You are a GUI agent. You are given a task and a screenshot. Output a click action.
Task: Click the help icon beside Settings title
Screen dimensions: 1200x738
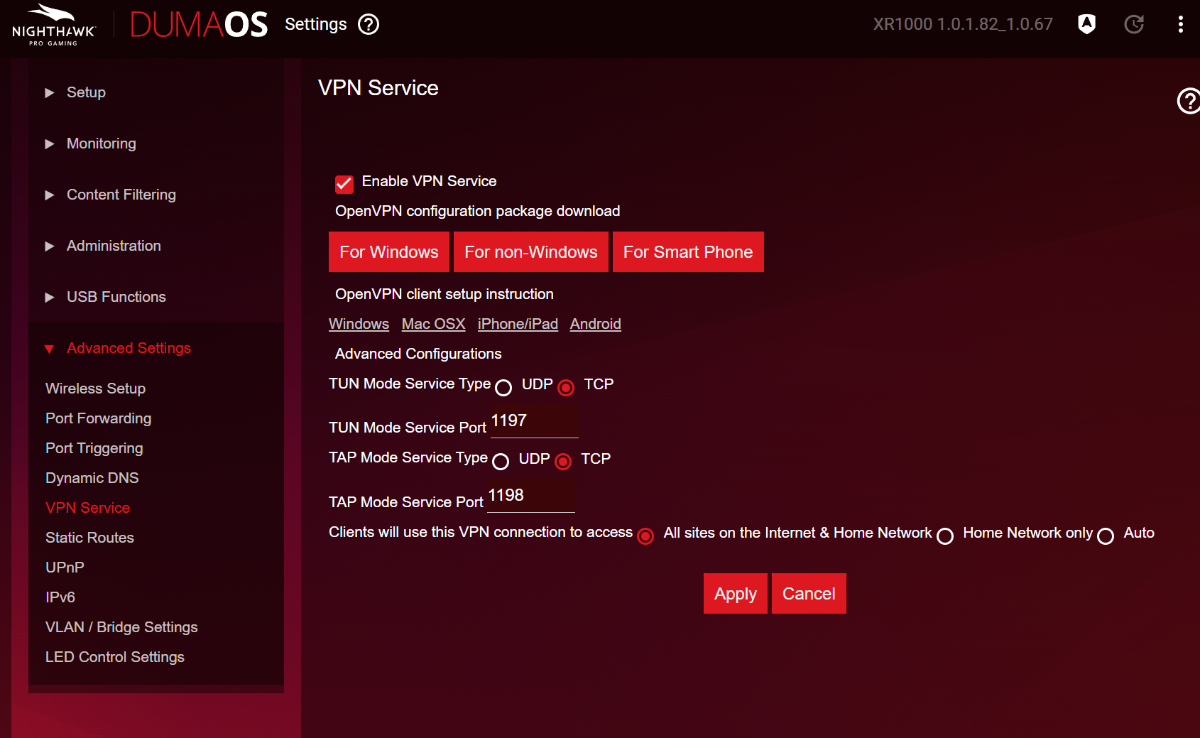click(x=368, y=25)
